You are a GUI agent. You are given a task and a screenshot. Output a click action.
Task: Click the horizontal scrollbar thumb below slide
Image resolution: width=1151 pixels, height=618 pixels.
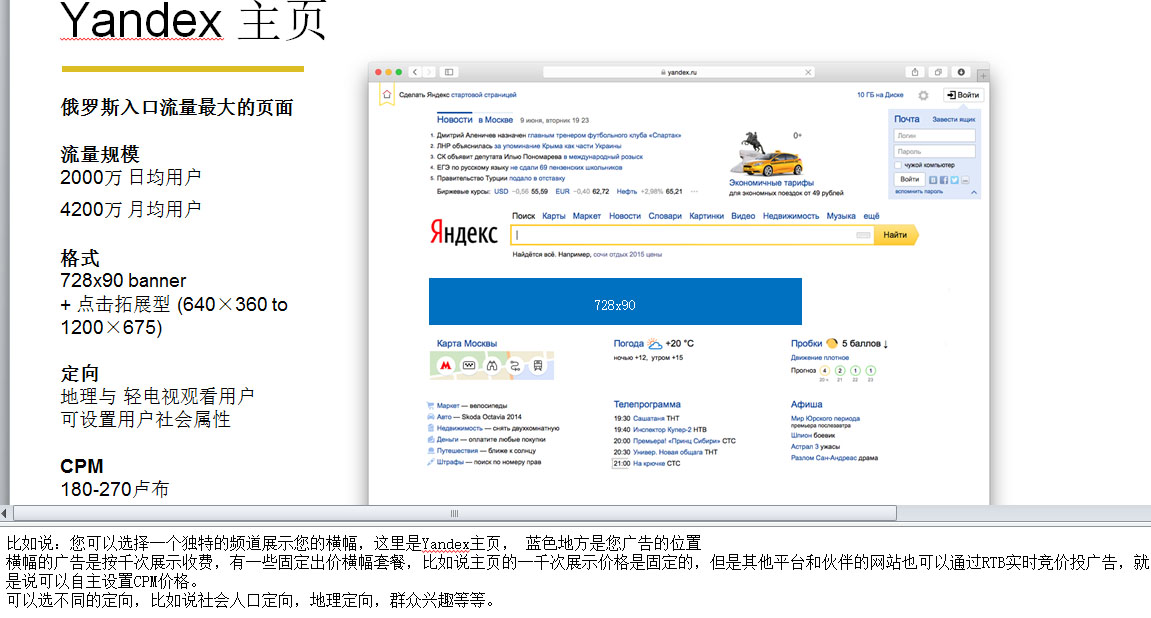(x=455, y=513)
